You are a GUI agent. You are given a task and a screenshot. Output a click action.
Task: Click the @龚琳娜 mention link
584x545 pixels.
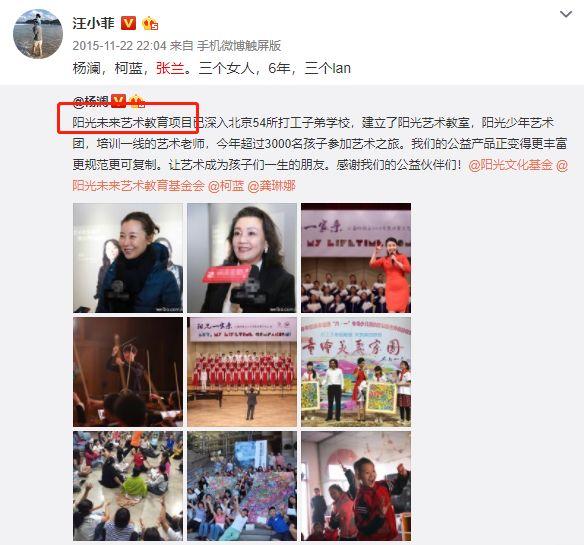tap(272, 186)
